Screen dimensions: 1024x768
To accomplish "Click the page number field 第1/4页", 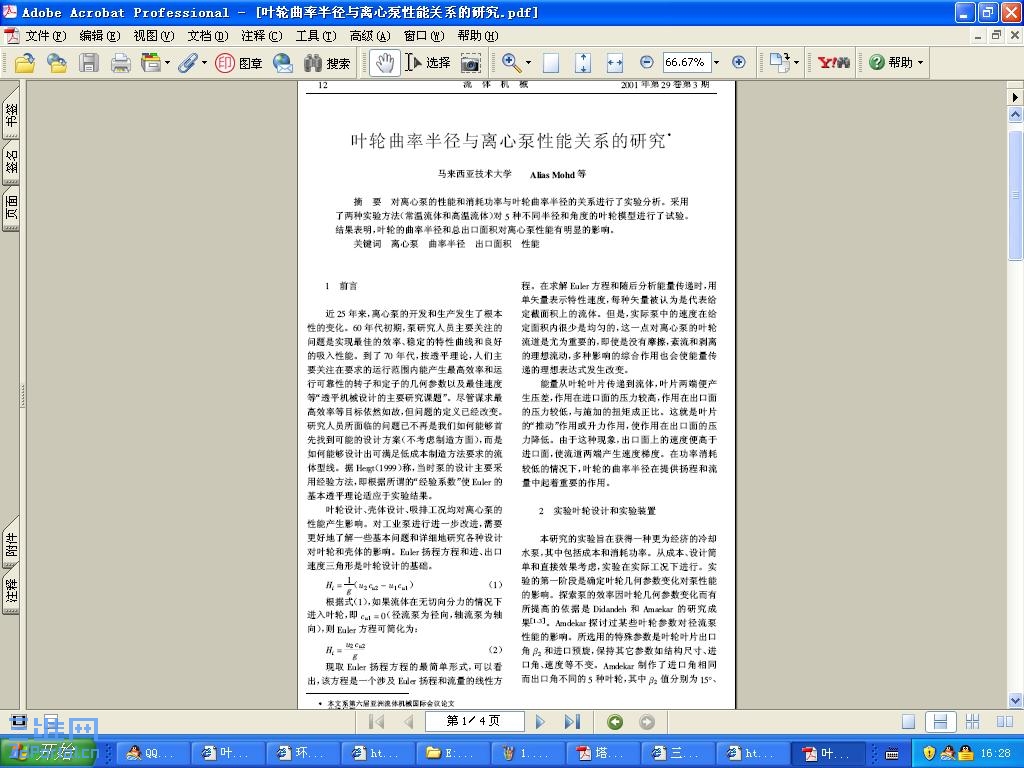I will pyautogui.click(x=474, y=721).
